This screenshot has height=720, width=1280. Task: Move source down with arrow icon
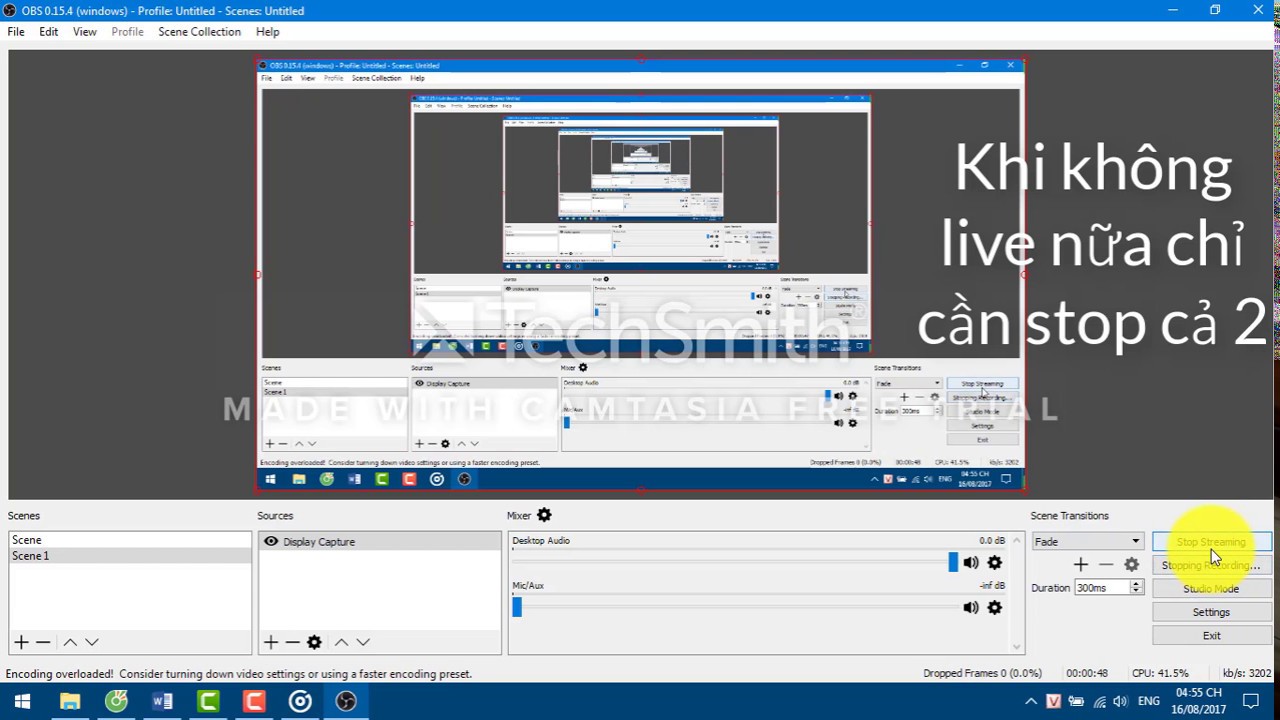tap(363, 642)
